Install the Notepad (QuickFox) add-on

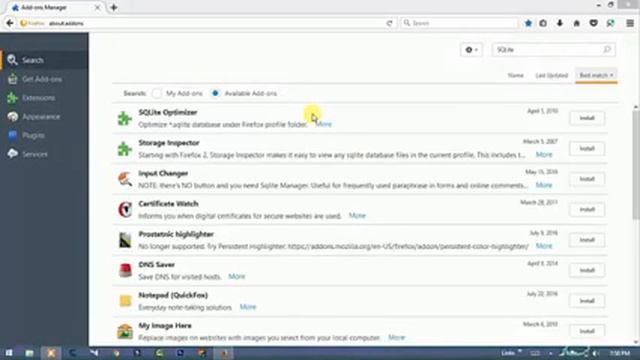[587, 301]
